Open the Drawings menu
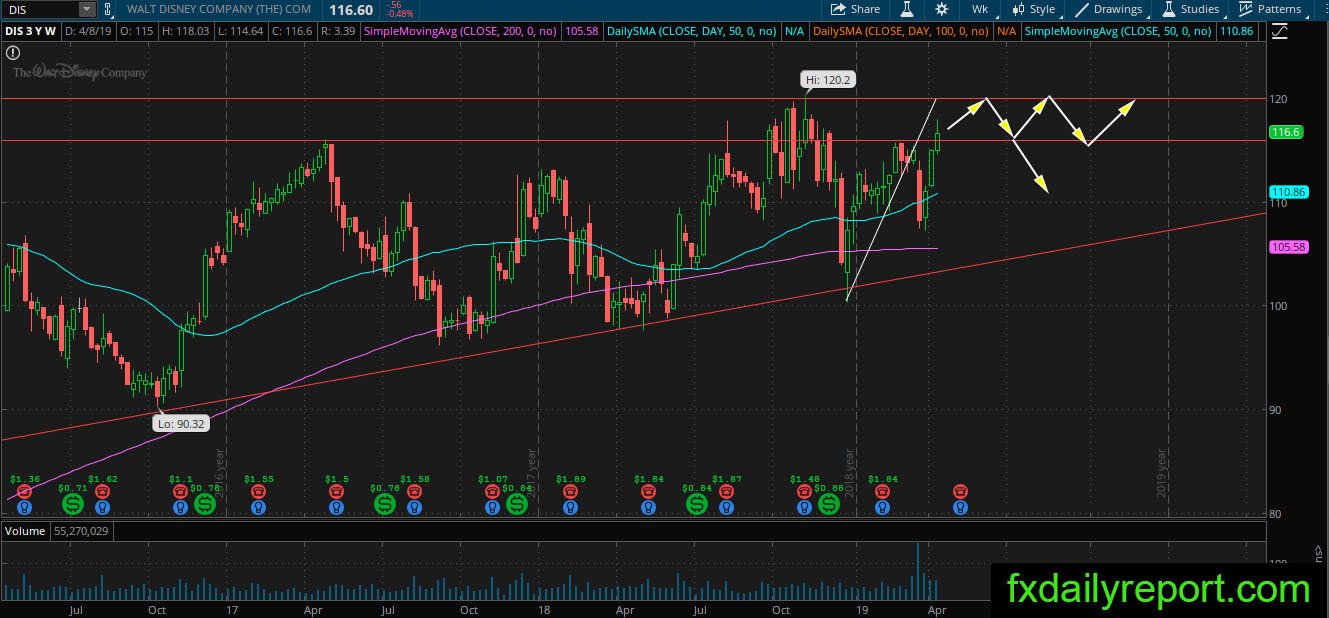Viewport: 1329px width, 618px height. click(1109, 9)
